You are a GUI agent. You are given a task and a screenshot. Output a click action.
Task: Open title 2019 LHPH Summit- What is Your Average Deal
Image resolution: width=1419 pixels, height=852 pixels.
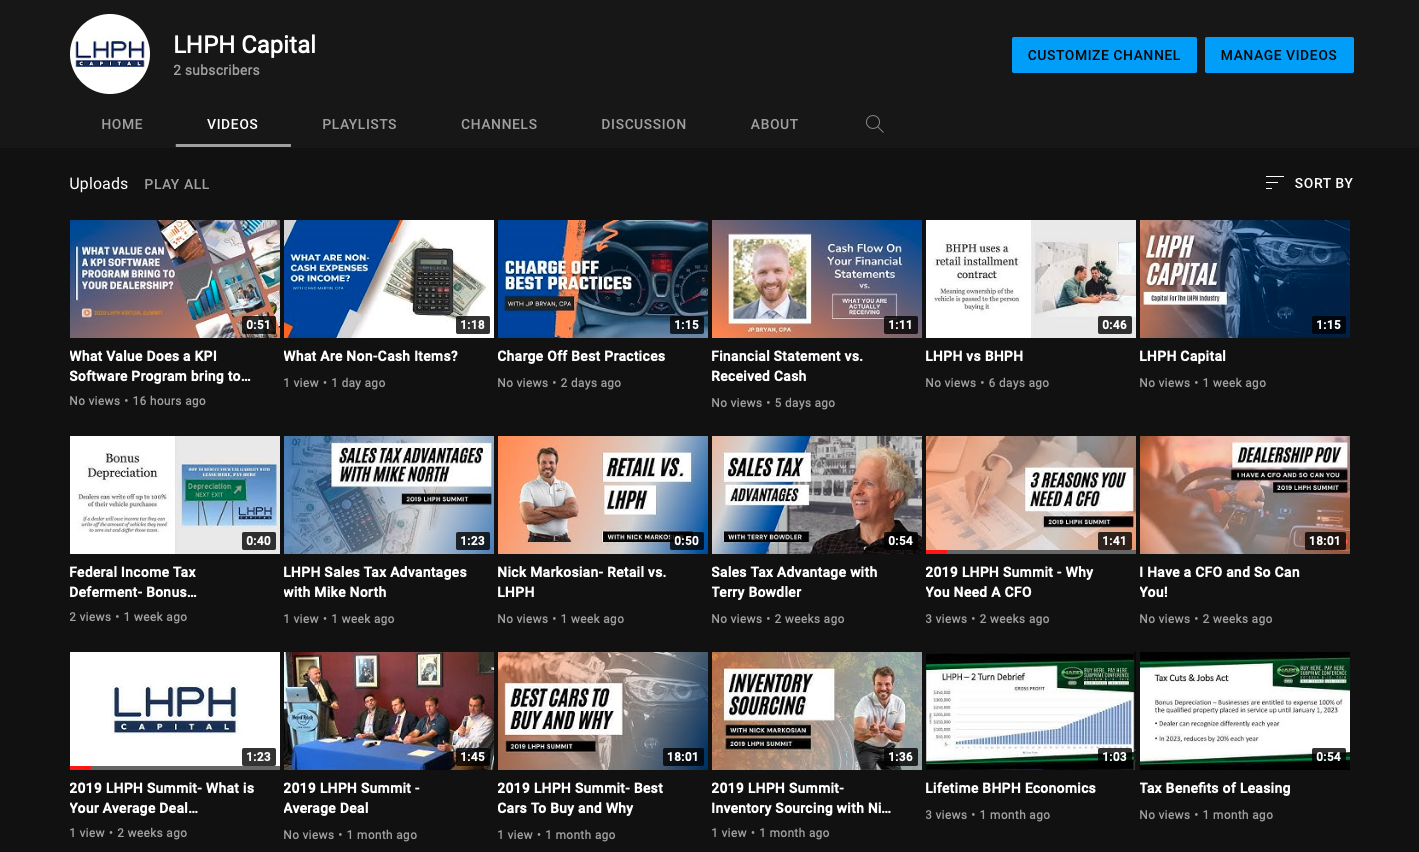tap(162, 798)
